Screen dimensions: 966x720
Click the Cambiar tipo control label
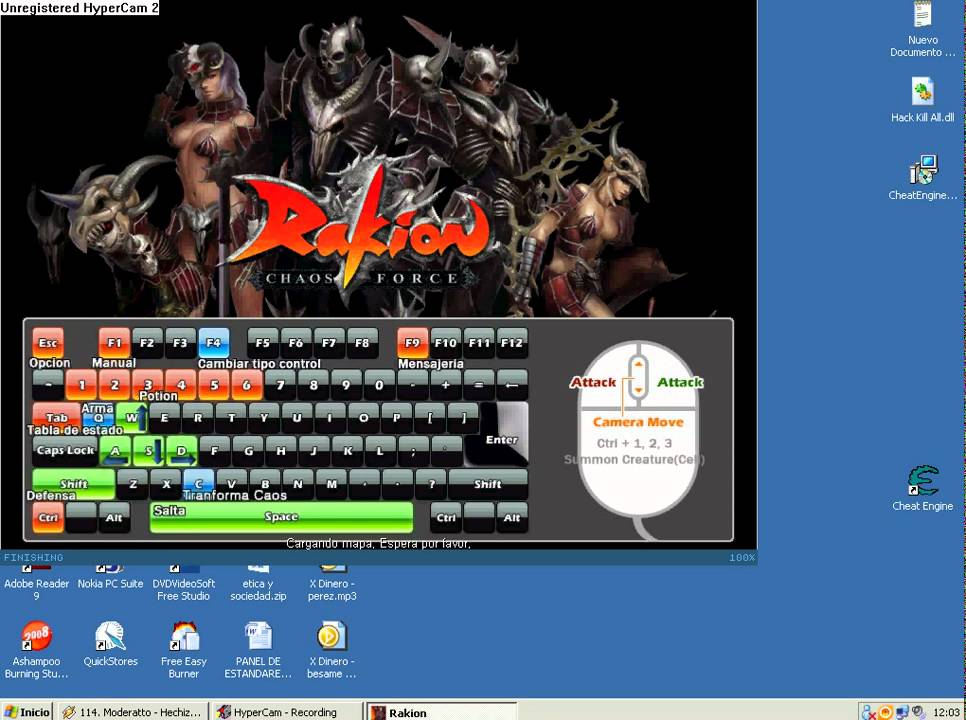[x=259, y=363]
